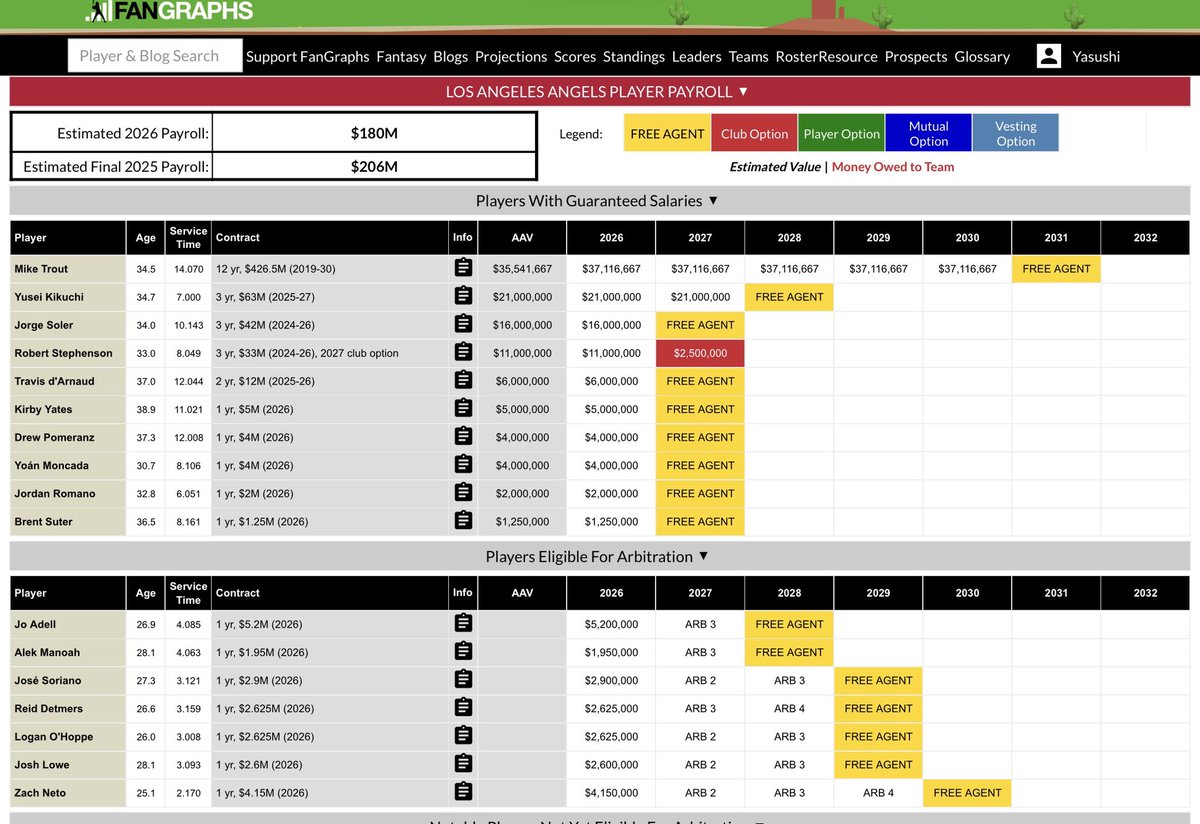Click Reid Detmers's ARB 4 cell
Screen dimensions: 1200x824
click(789, 707)
